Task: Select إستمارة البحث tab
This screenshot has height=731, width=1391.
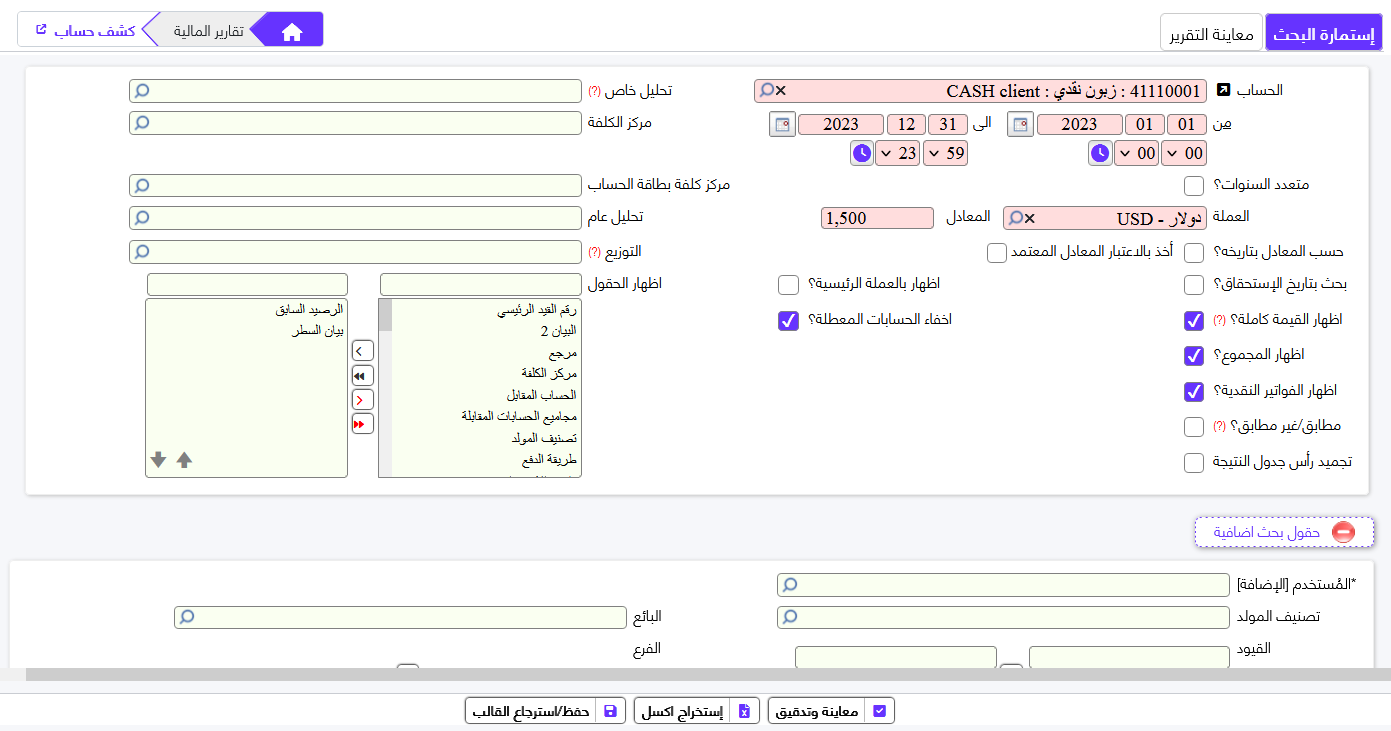Action: coord(1323,34)
